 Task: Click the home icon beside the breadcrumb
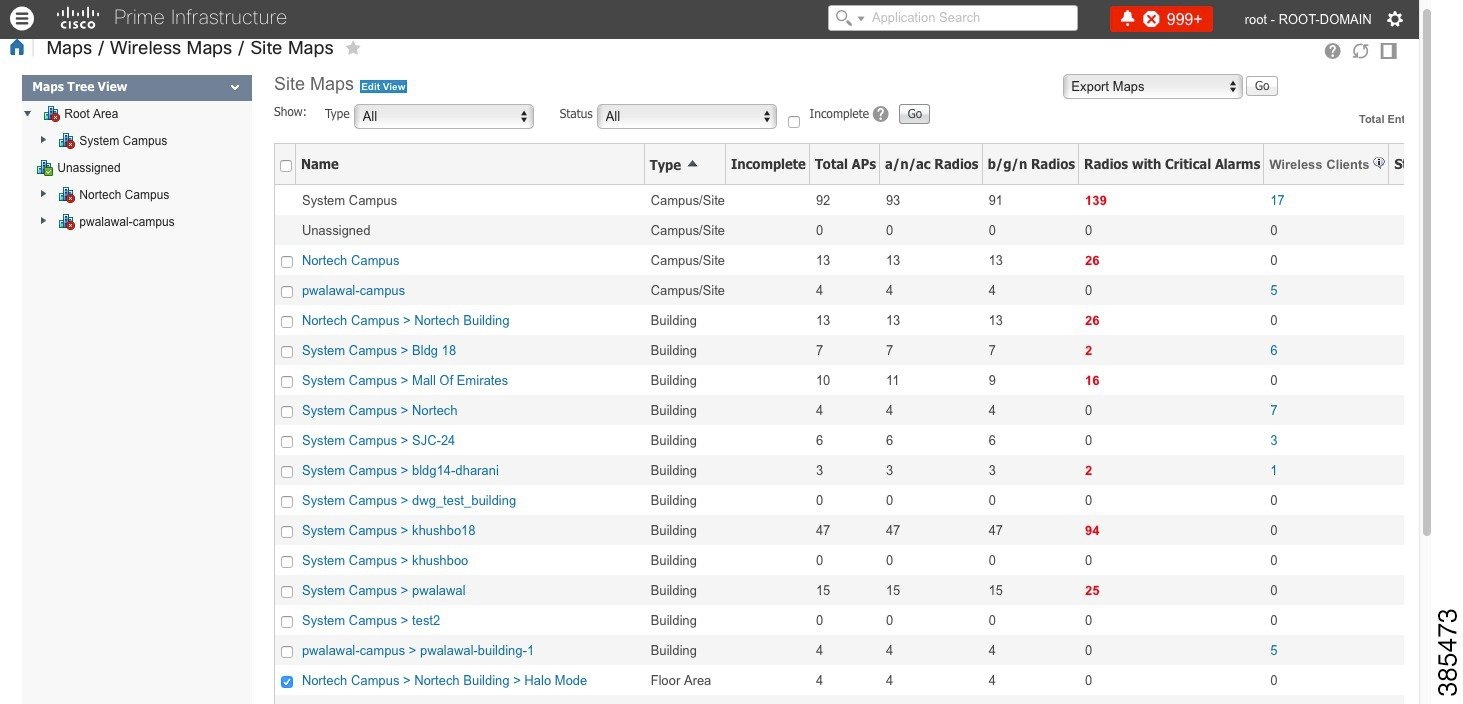pyautogui.click(x=16, y=47)
